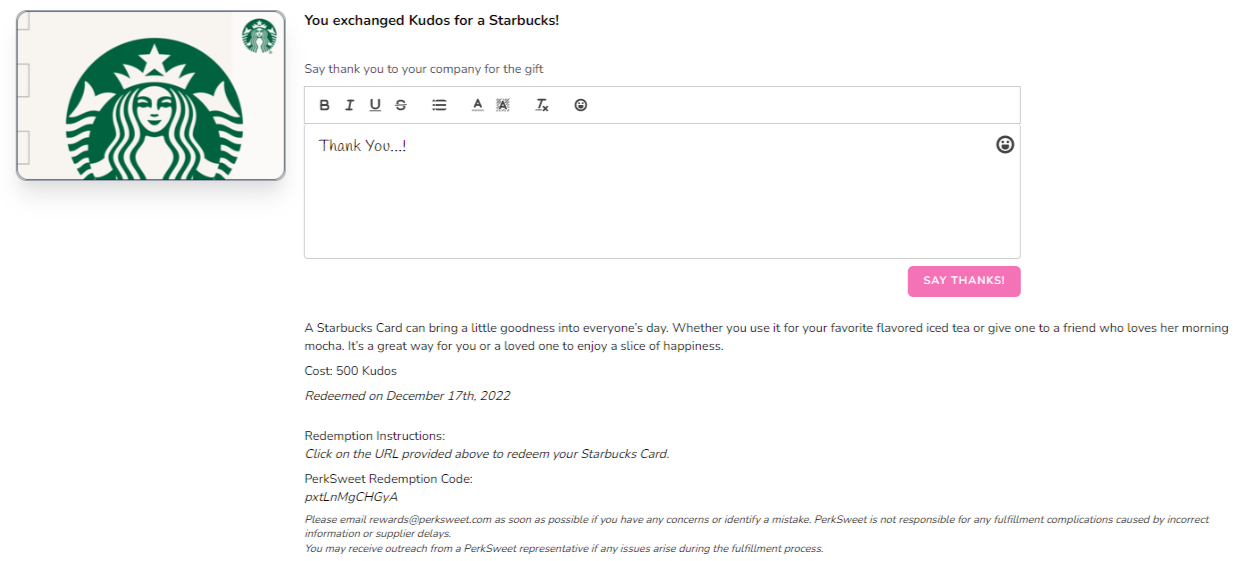Apply italic formatting to the message
Image resolution: width=1242 pixels, height=561 pixels.
tap(350, 105)
